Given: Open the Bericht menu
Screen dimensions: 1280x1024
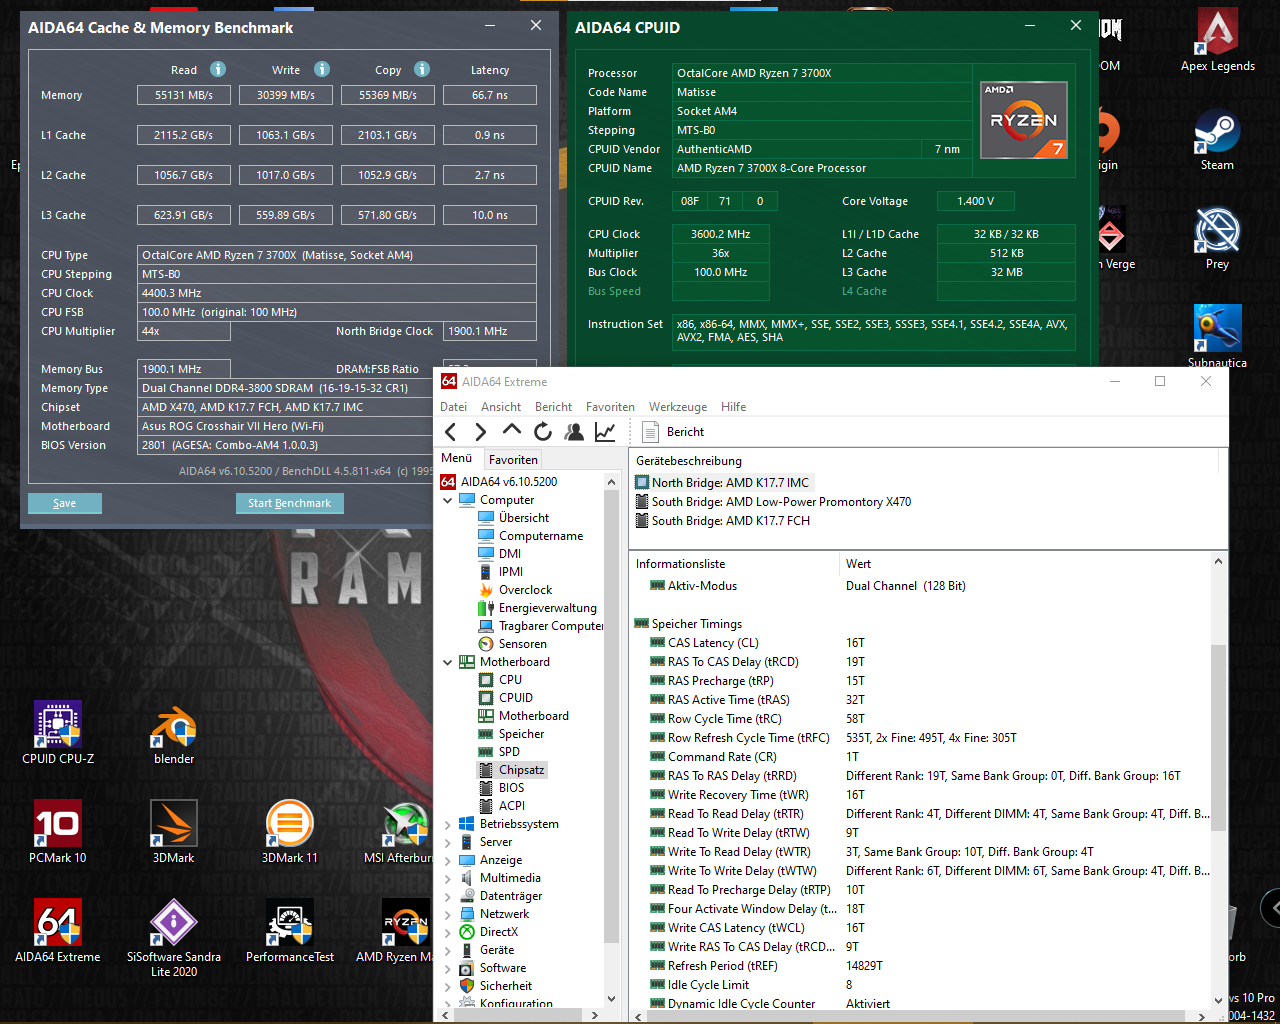Looking at the screenshot, I should (553, 407).
